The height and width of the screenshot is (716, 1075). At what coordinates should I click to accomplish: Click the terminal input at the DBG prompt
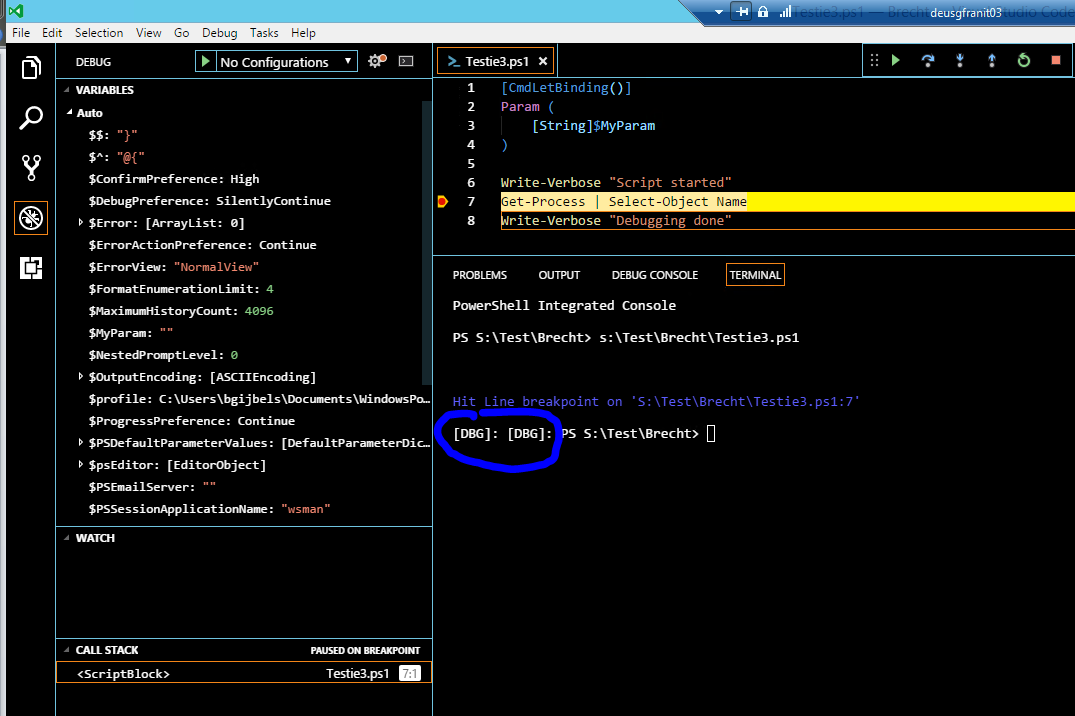711,433
